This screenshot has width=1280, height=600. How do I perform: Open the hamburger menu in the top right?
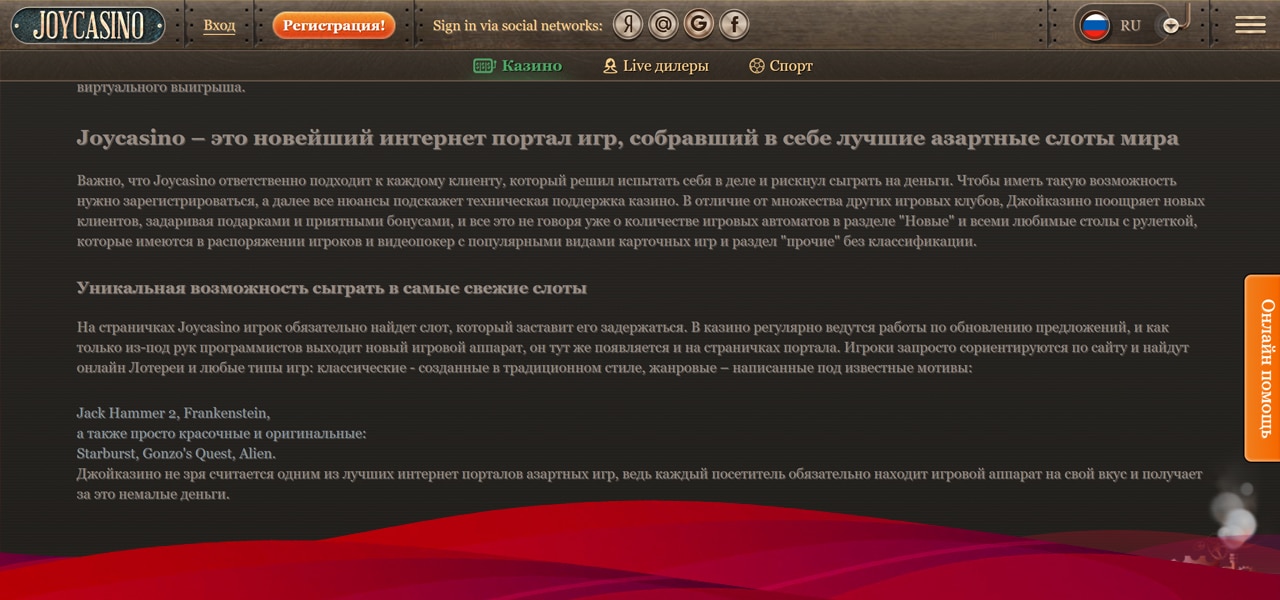[x=1250, y=24]
